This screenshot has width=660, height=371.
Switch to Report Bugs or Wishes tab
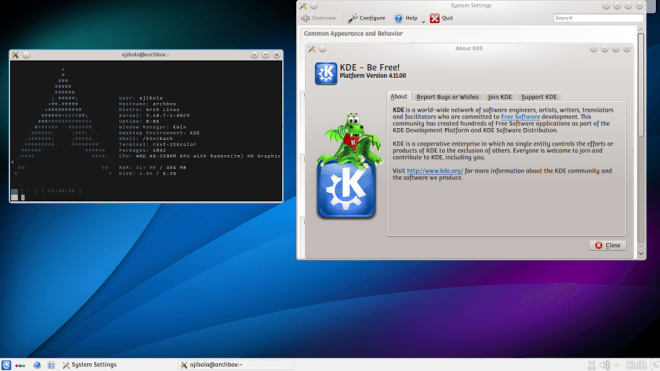[447, 97]
